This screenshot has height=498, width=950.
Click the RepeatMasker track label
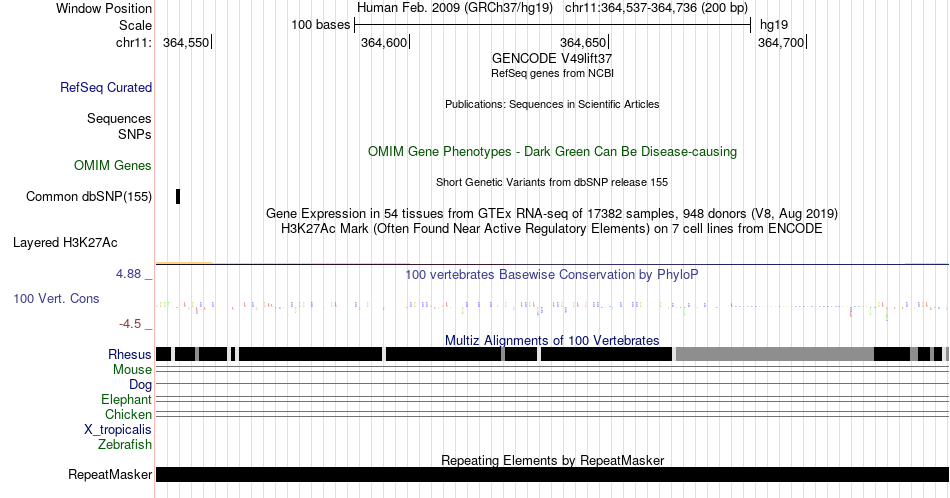point(110,474)
